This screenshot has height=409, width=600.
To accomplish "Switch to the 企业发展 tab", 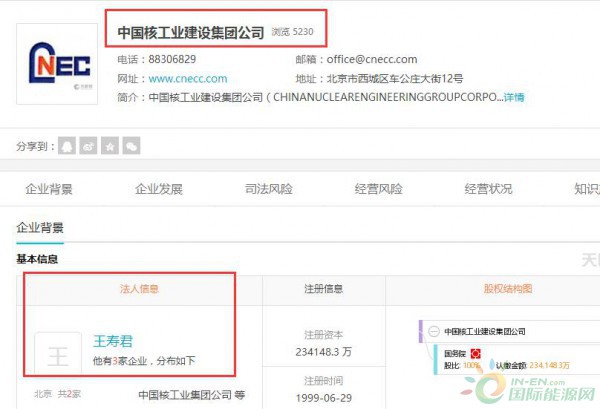I will (x=159, y=189).
